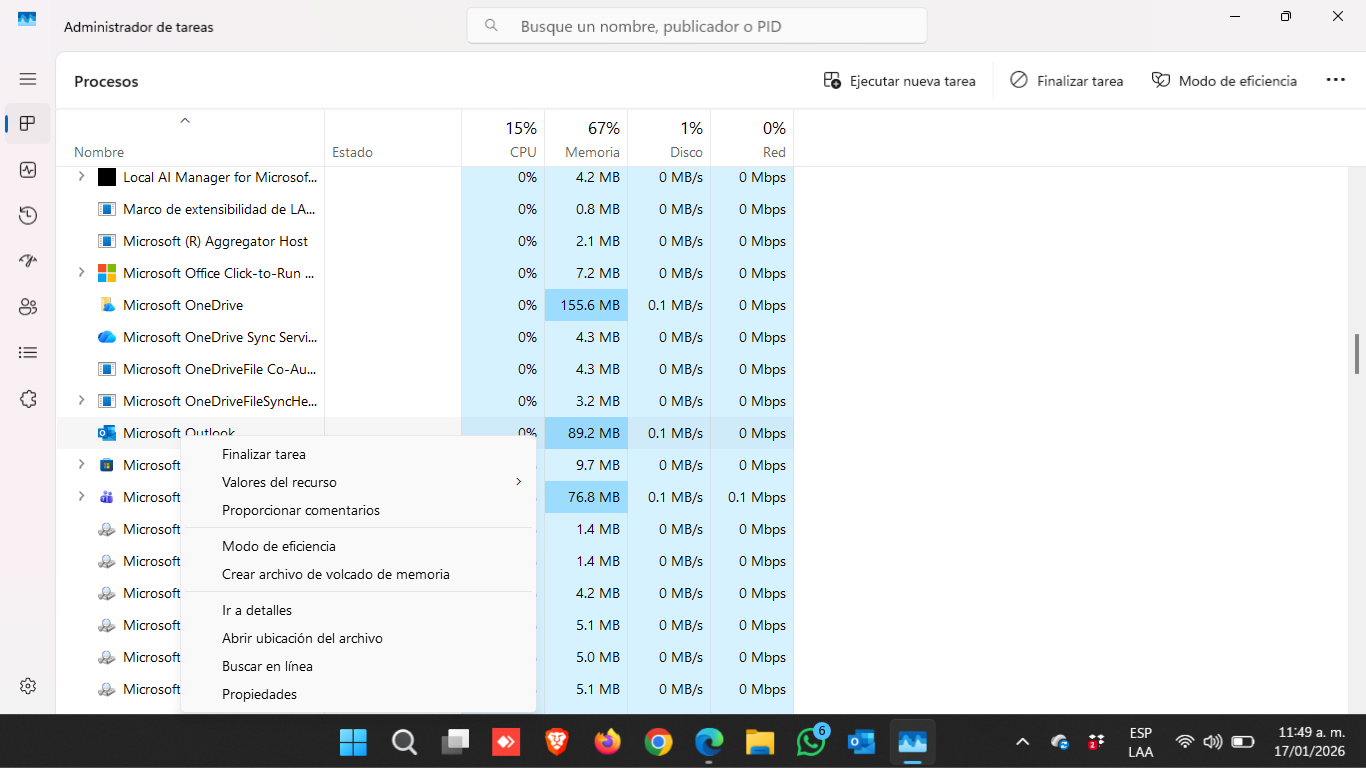Click the process search input field

[697, 26]
